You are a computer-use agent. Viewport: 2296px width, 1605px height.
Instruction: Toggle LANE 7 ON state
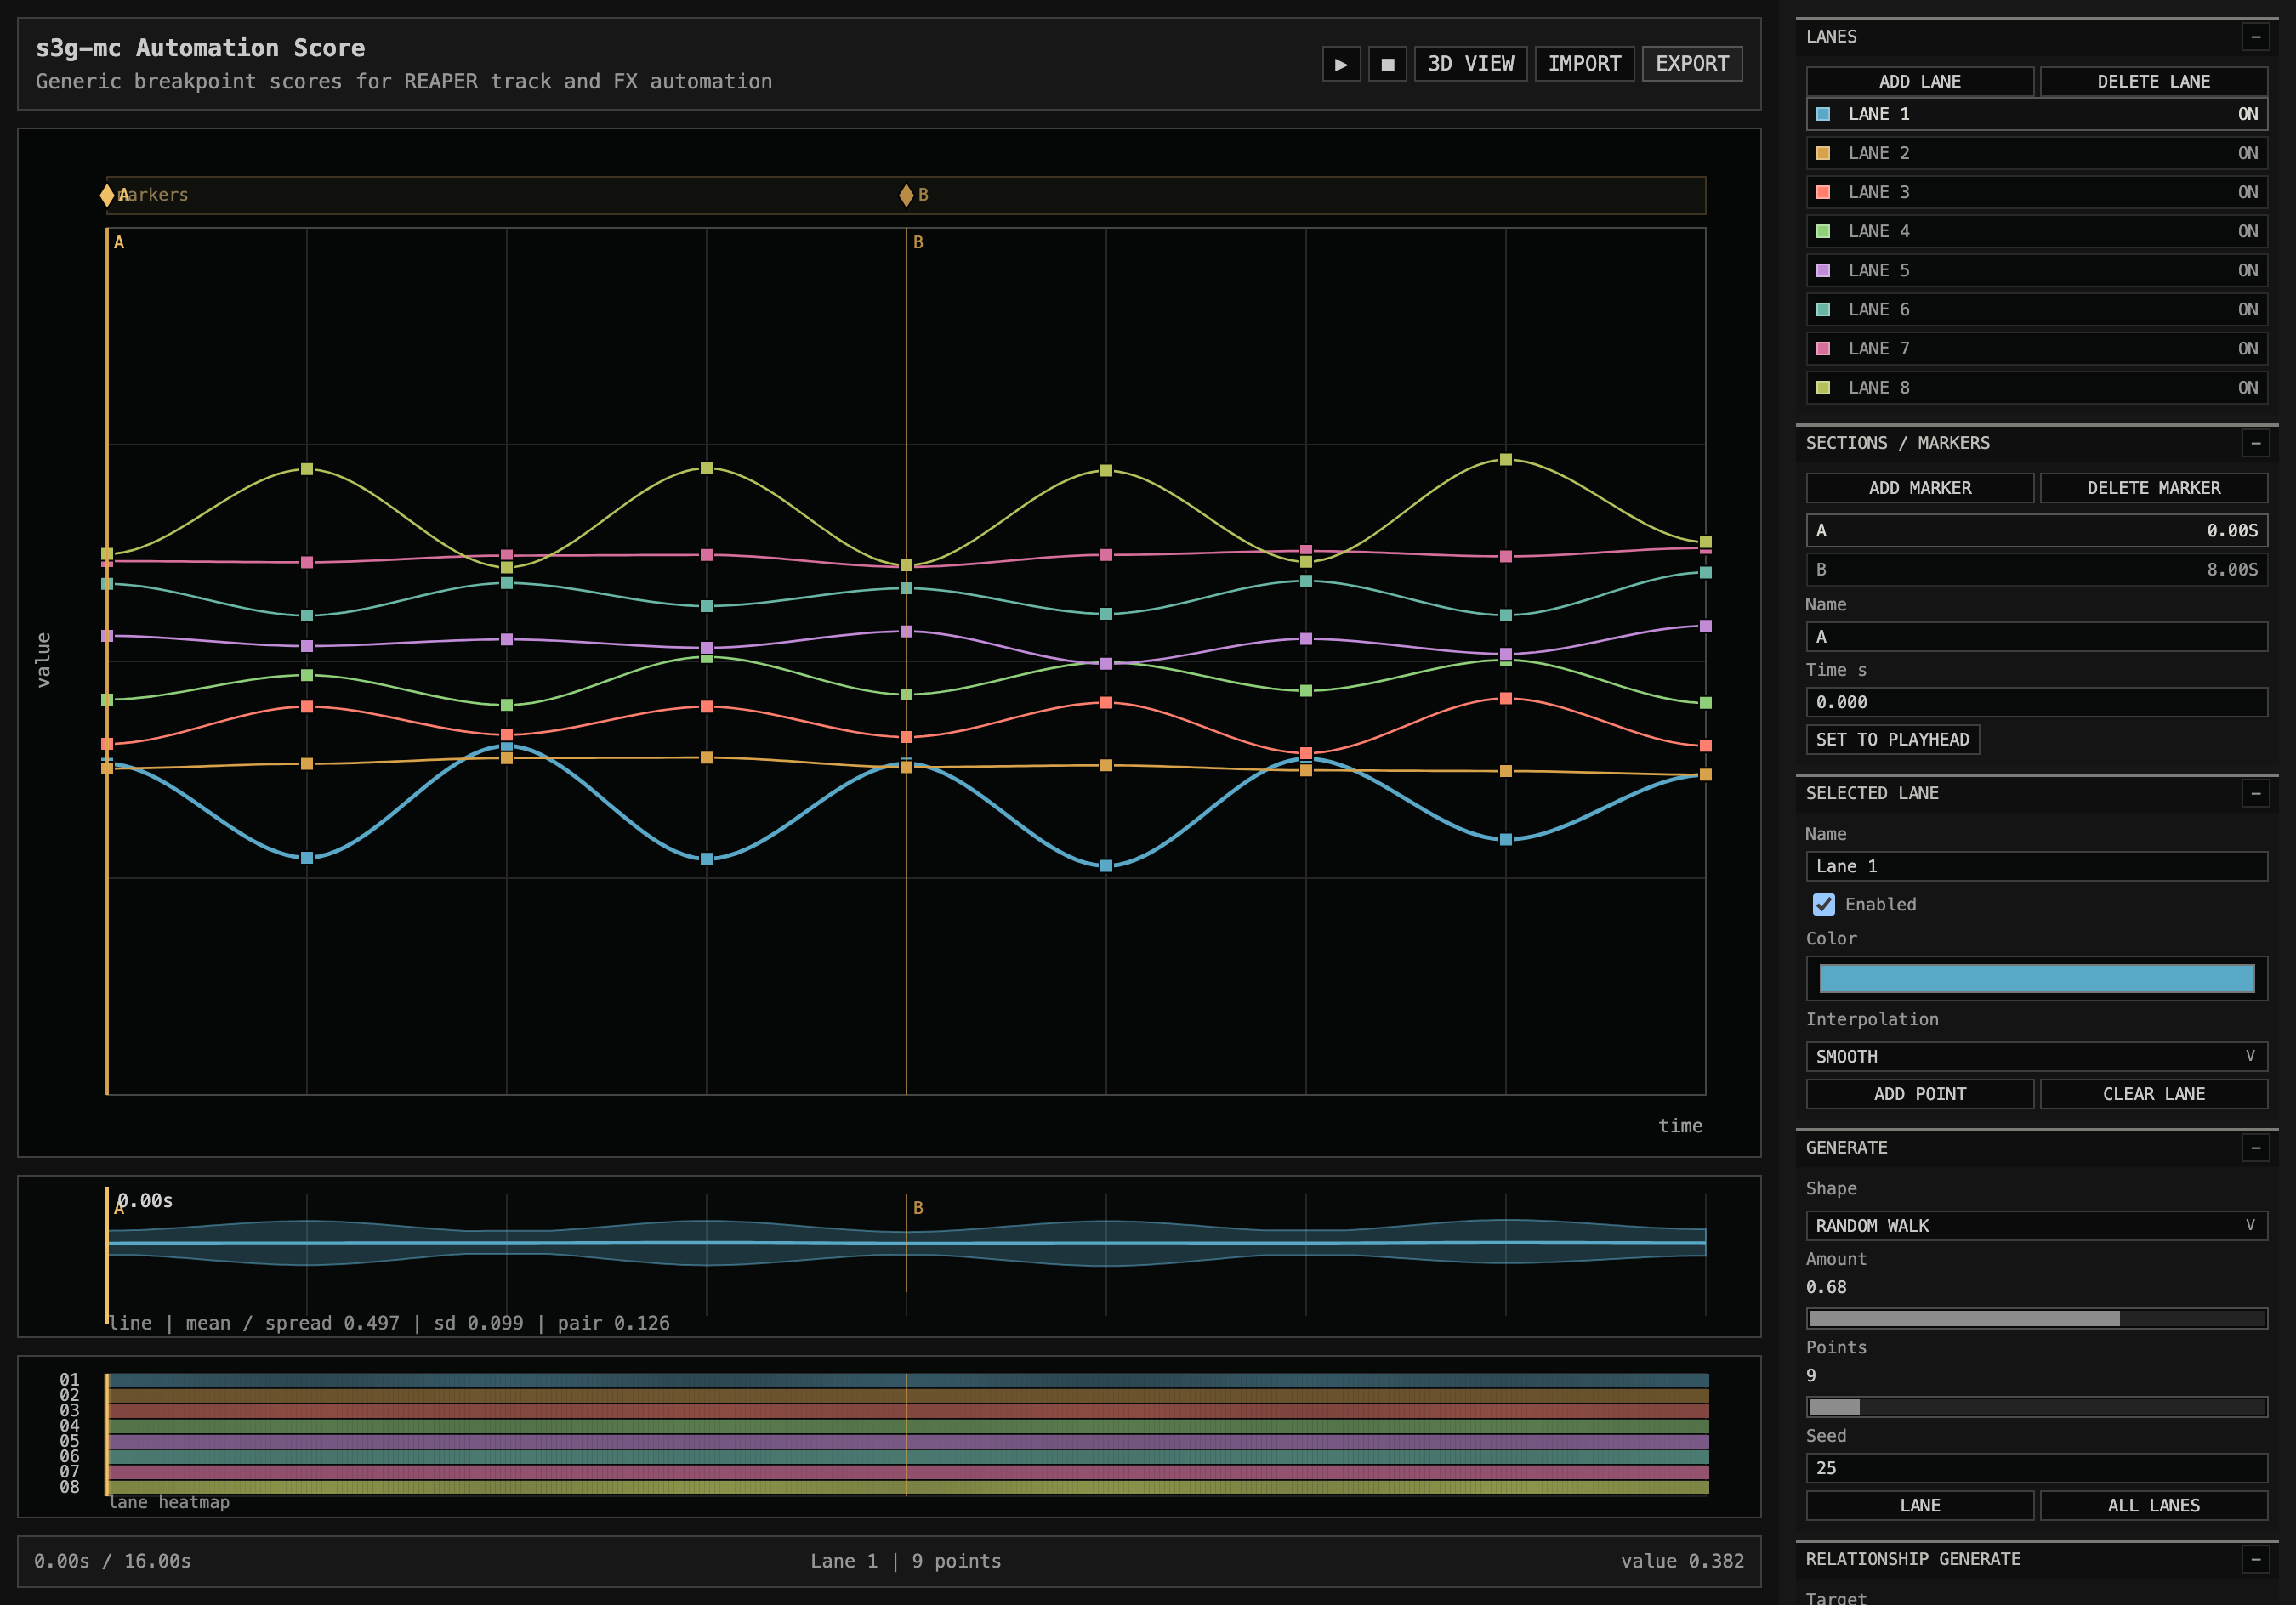[2247, 348]
